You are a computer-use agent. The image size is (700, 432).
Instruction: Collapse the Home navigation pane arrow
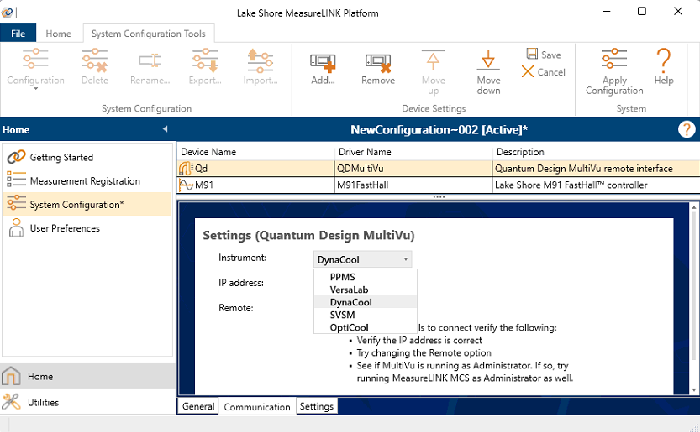pyautogui.click(x=165, y=129)
